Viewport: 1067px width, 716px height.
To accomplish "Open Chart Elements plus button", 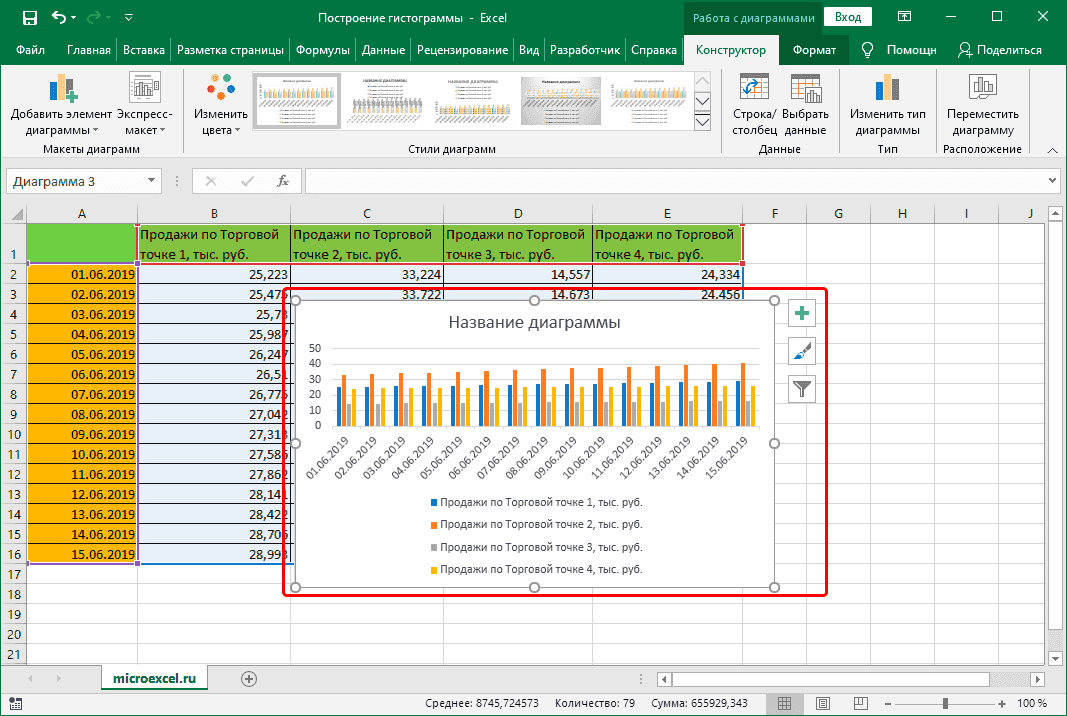I will [802, 314].
